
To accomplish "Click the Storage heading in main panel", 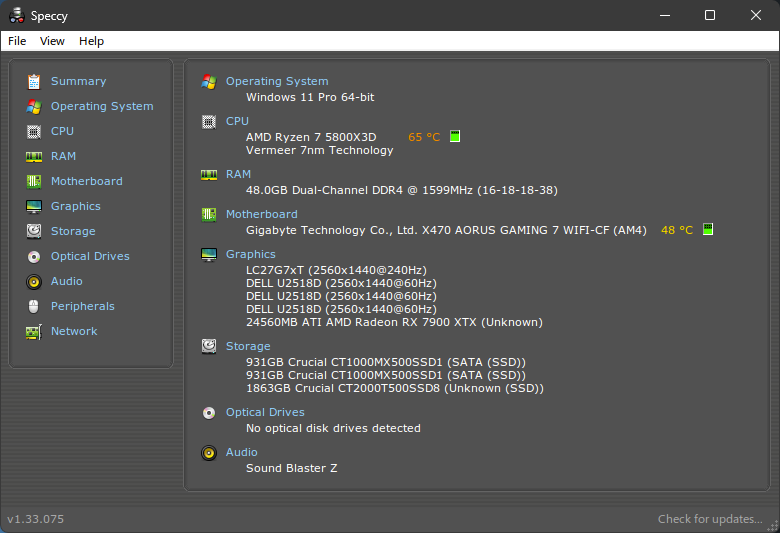I will point(248,346).
